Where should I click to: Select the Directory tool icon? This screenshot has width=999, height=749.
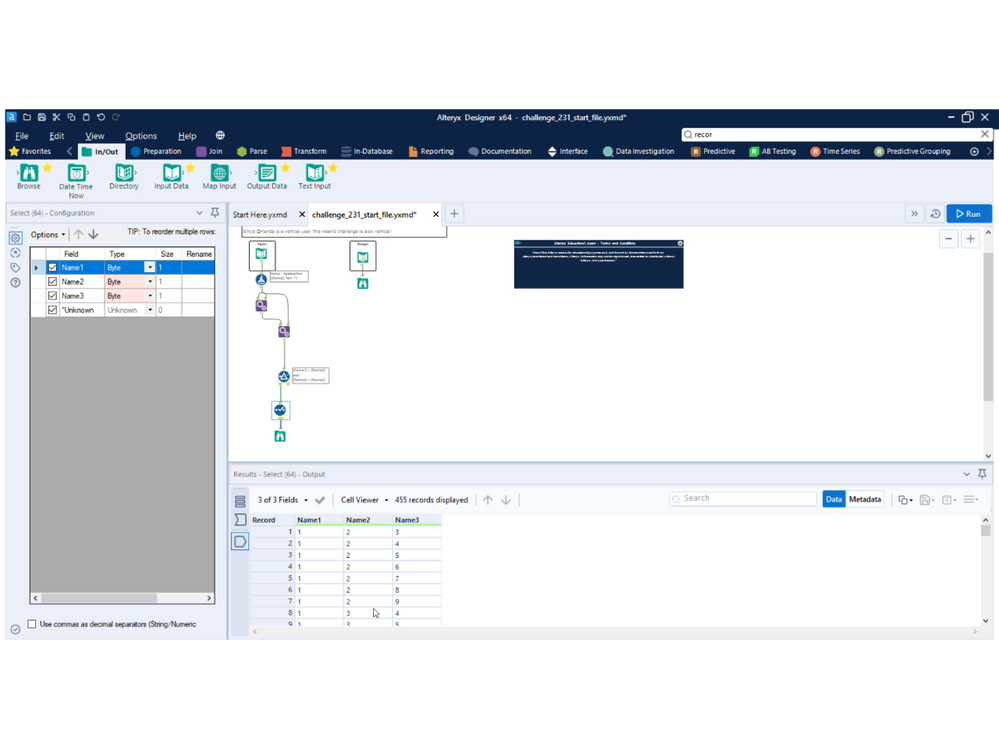pos(124,176)
